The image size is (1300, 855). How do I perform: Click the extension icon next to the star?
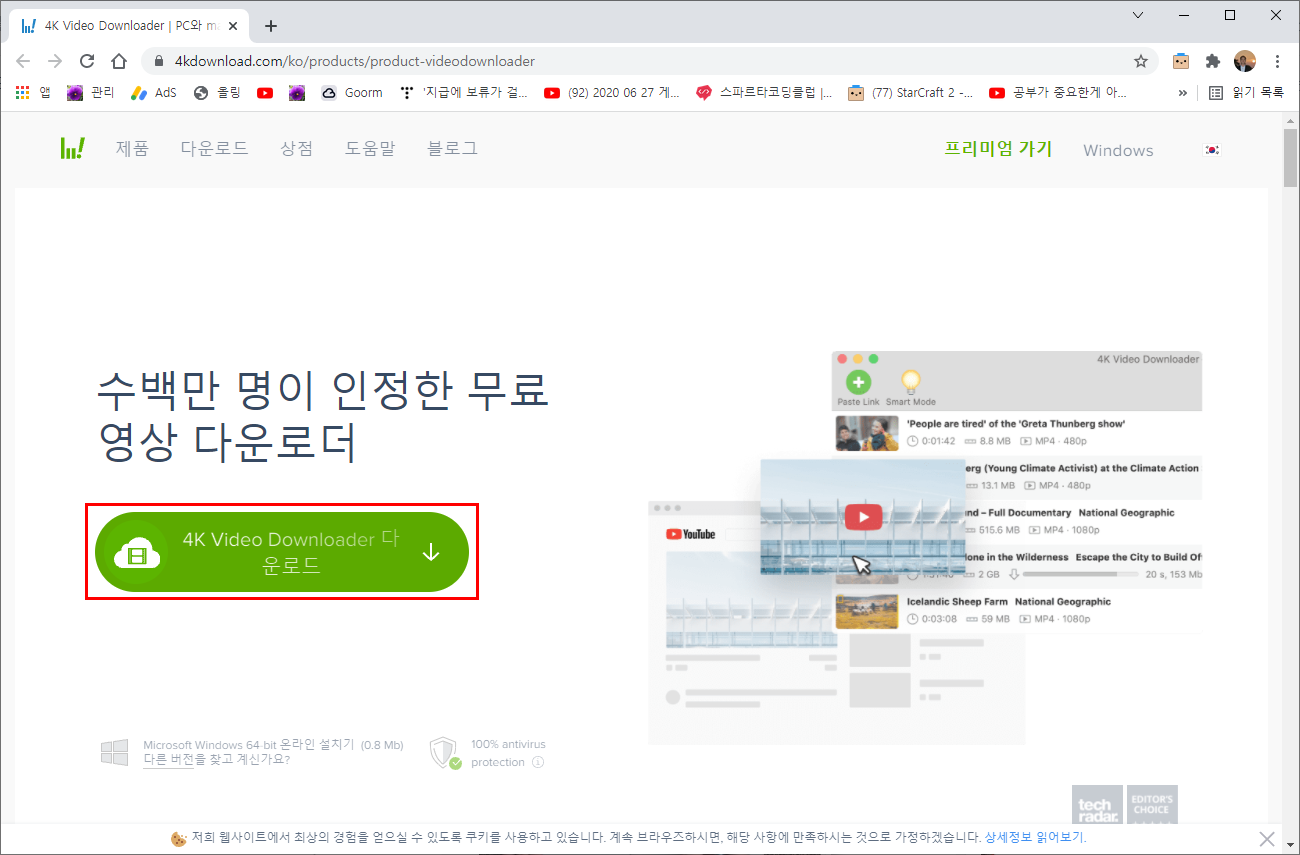point(1181,61)
